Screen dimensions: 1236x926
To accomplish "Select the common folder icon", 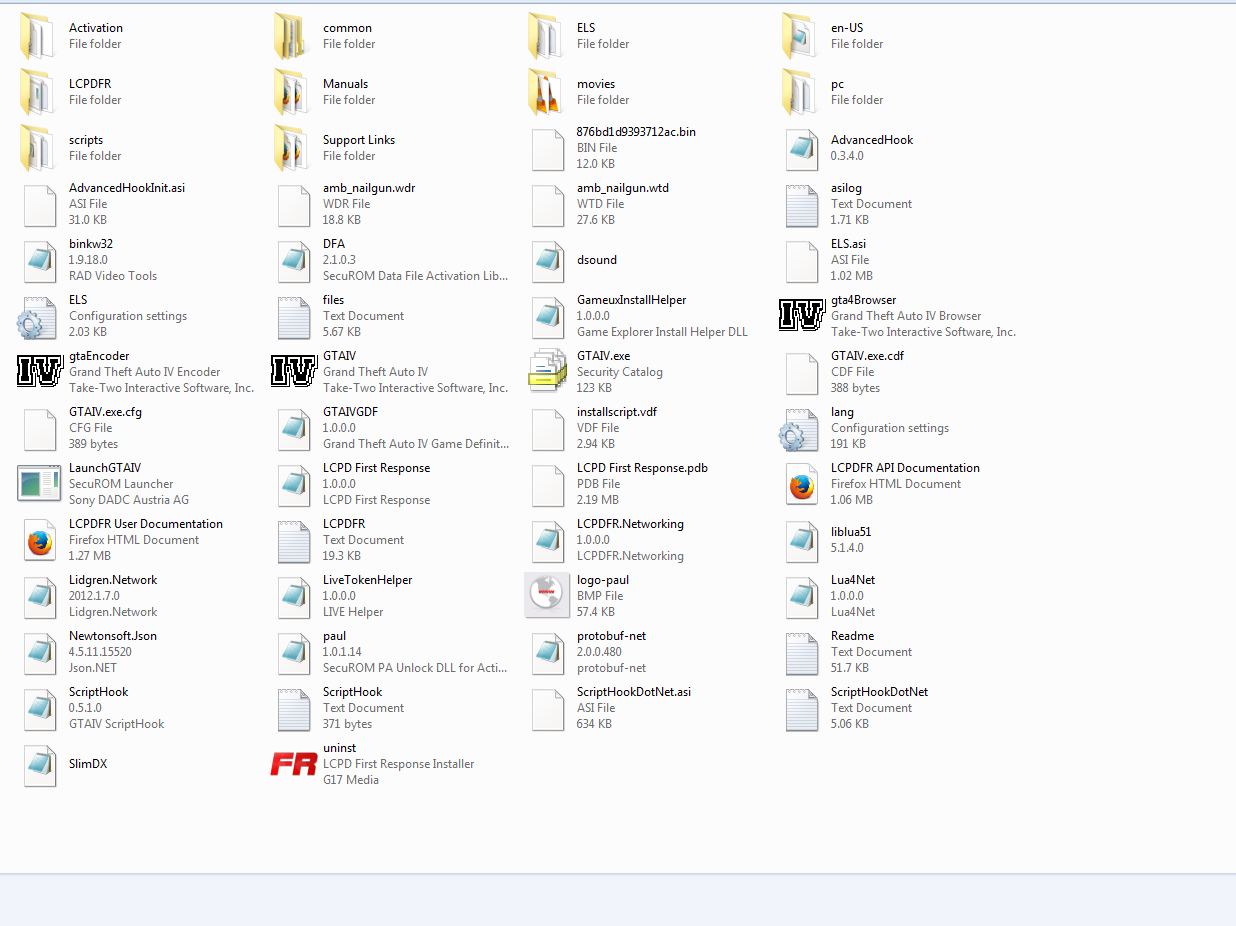I will tap(292, 36).
